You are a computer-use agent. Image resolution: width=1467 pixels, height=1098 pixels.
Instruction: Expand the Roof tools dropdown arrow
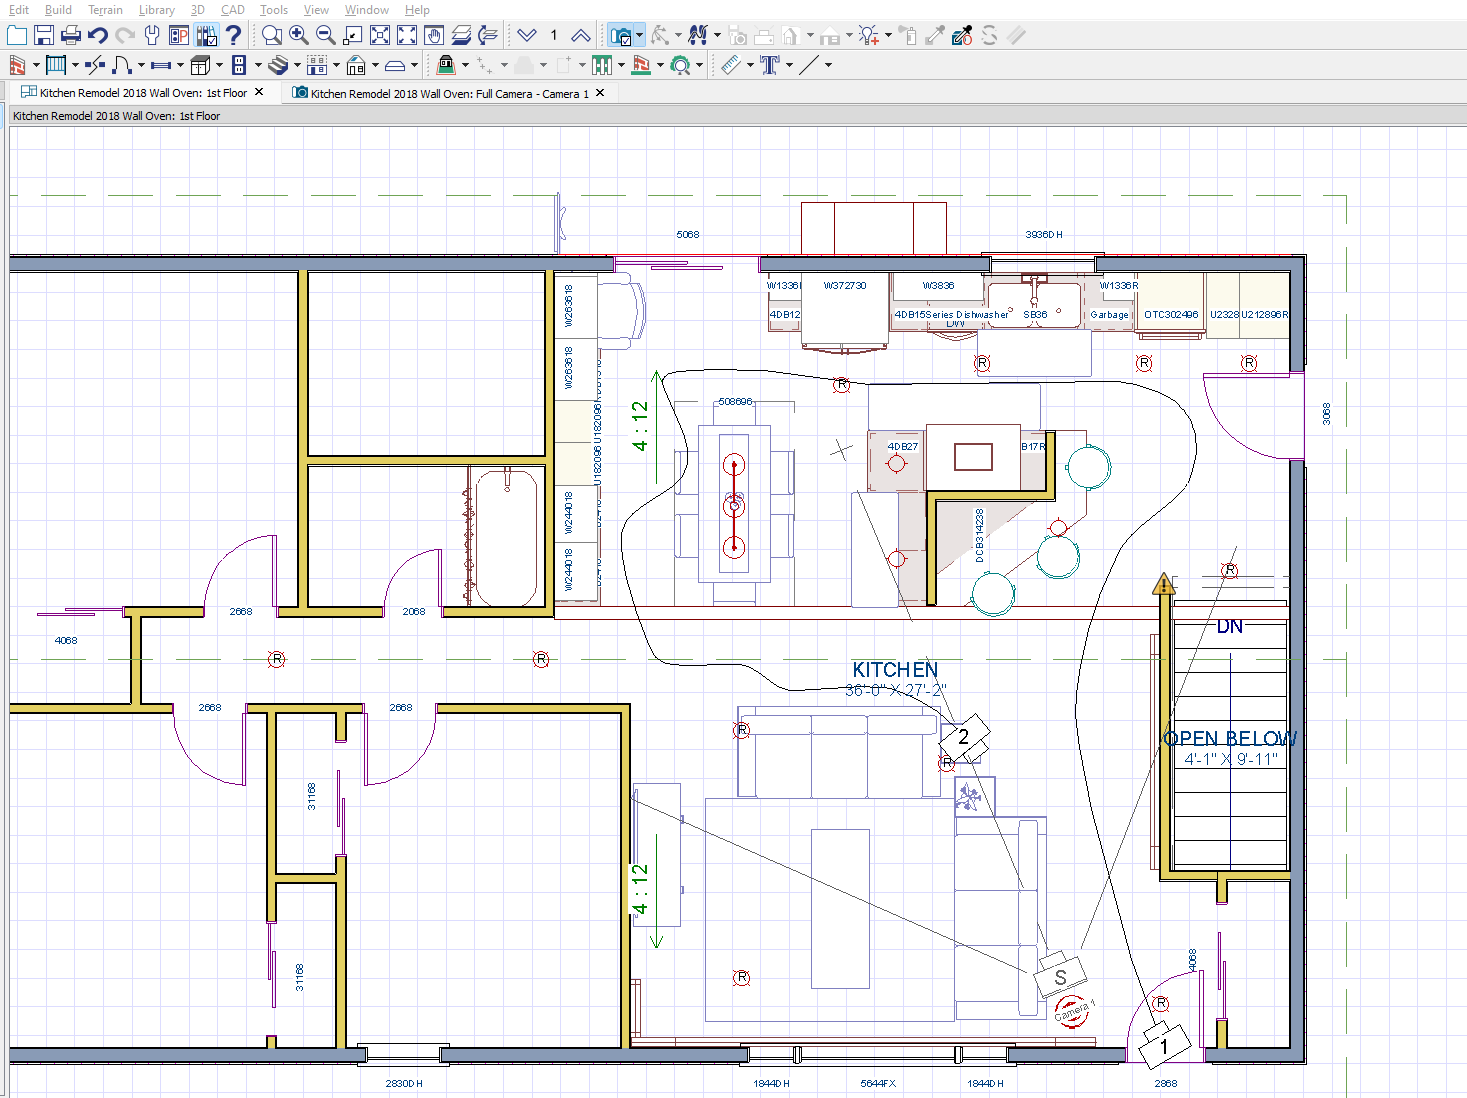tap(375, 66)
